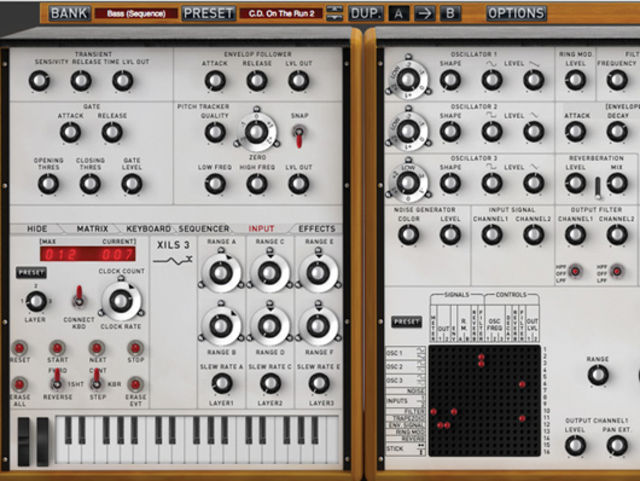Click the Oscillator 2 SHAPE knob
640x481 pixels.
[x=450, y=131]
